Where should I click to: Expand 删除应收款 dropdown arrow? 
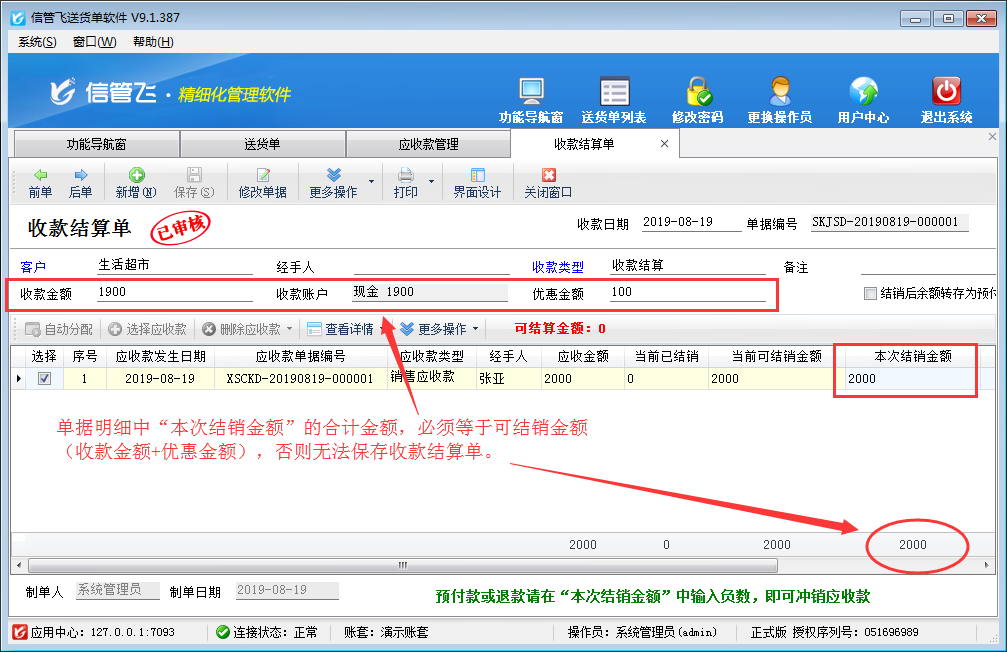point(290,329)
